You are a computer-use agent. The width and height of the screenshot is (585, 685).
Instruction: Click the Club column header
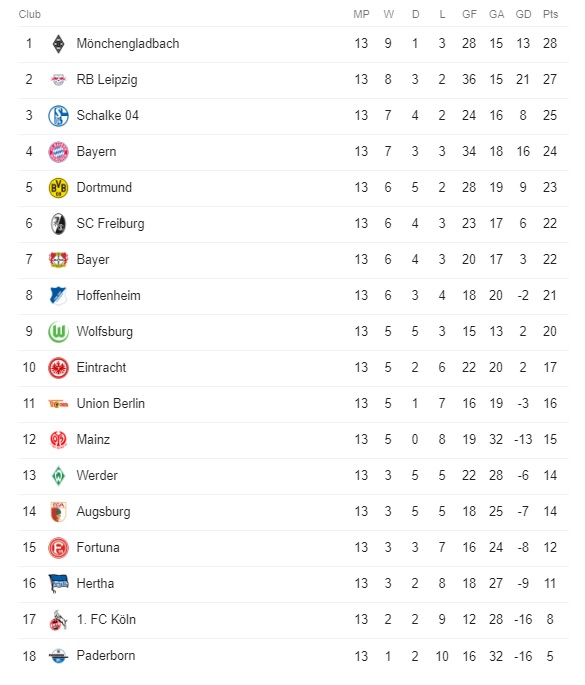point(30,14)
